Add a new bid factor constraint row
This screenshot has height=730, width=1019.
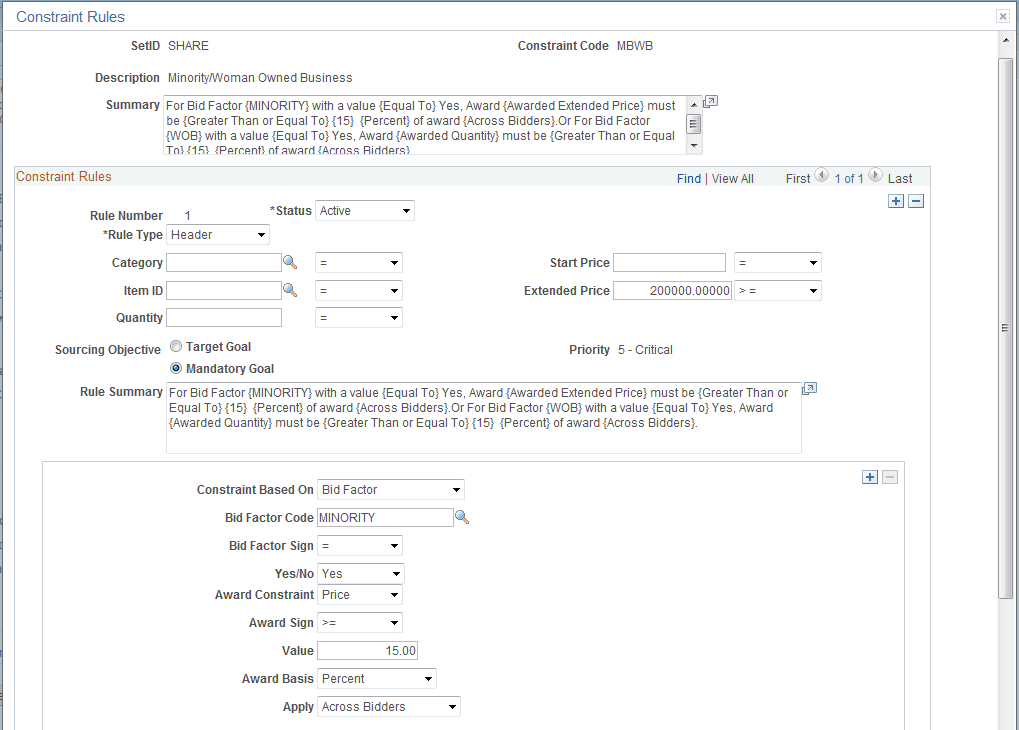(869, 477)
